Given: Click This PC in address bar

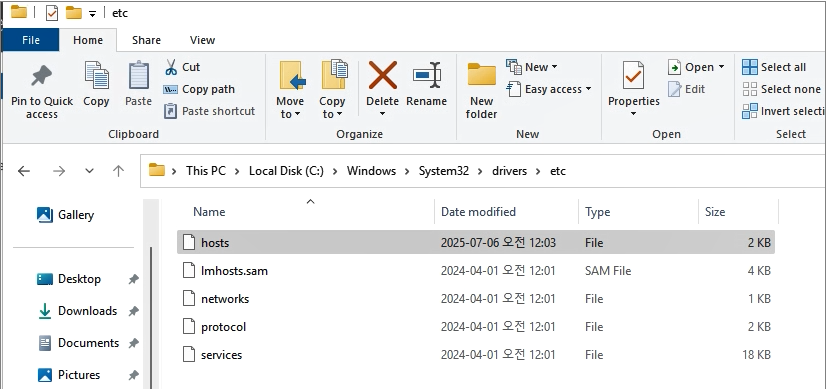Looking at the screenshot, I should 206,171.
